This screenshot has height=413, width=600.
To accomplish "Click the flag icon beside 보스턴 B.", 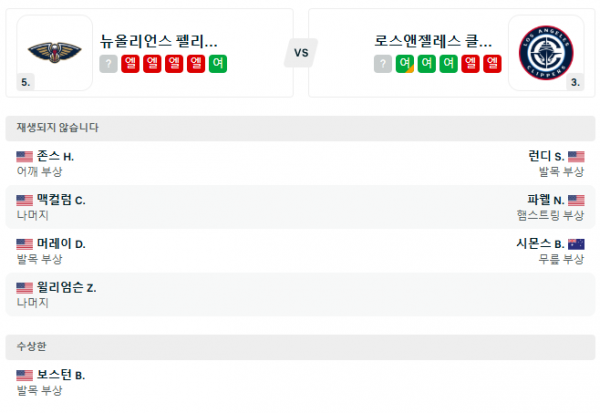I will (x=25, y=375).
